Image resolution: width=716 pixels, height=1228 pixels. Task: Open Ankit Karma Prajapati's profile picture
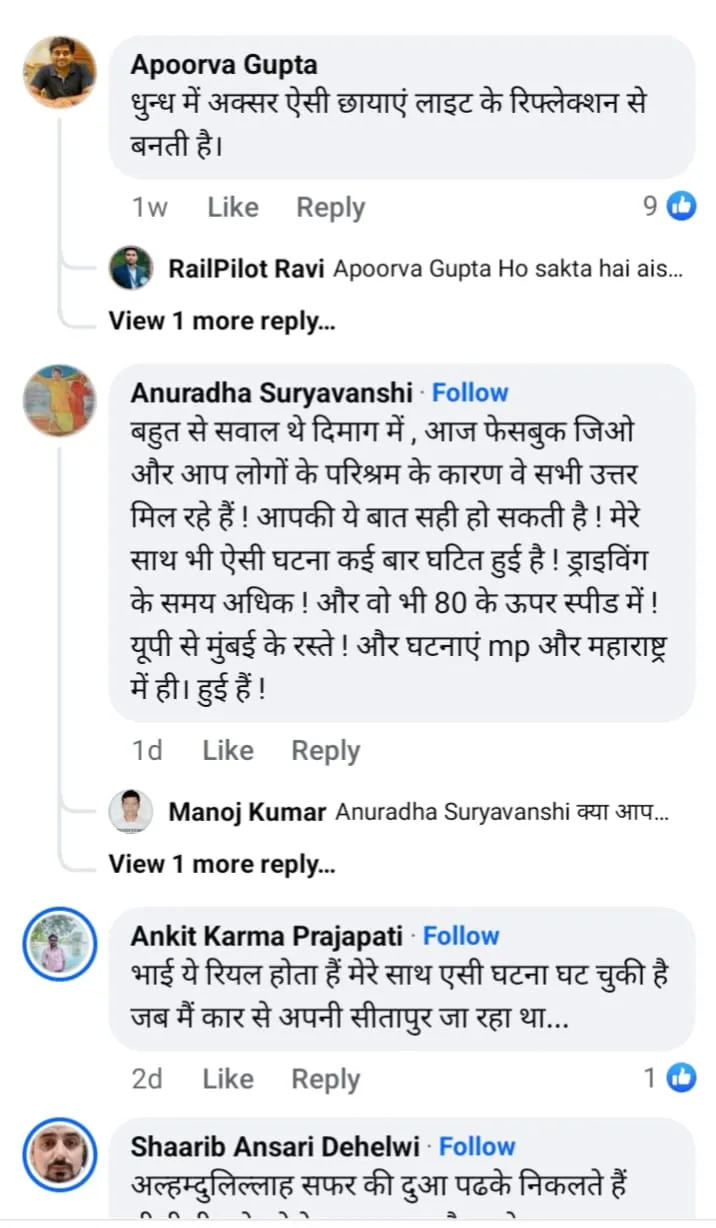coord(59,944)
